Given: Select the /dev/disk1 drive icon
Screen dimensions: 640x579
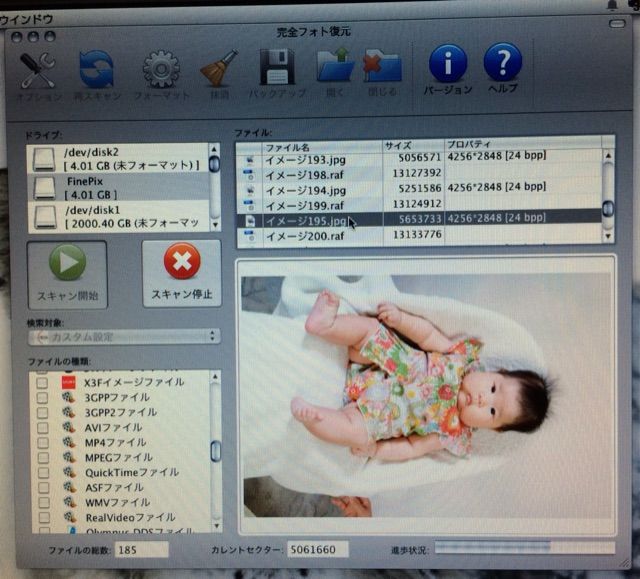Looking at the screenshot, I should [x=45, y=217].
